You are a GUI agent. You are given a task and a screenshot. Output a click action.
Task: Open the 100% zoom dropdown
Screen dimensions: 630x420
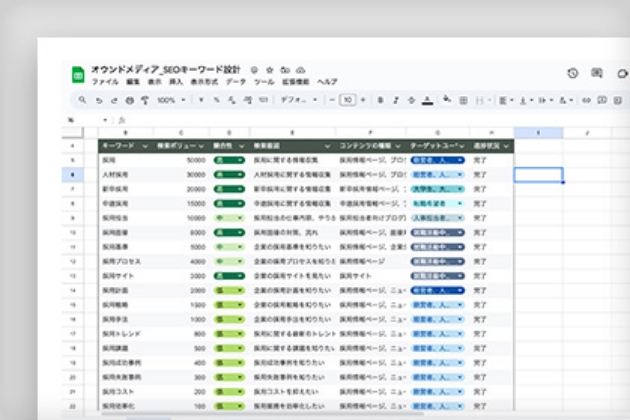click(171, 100)
